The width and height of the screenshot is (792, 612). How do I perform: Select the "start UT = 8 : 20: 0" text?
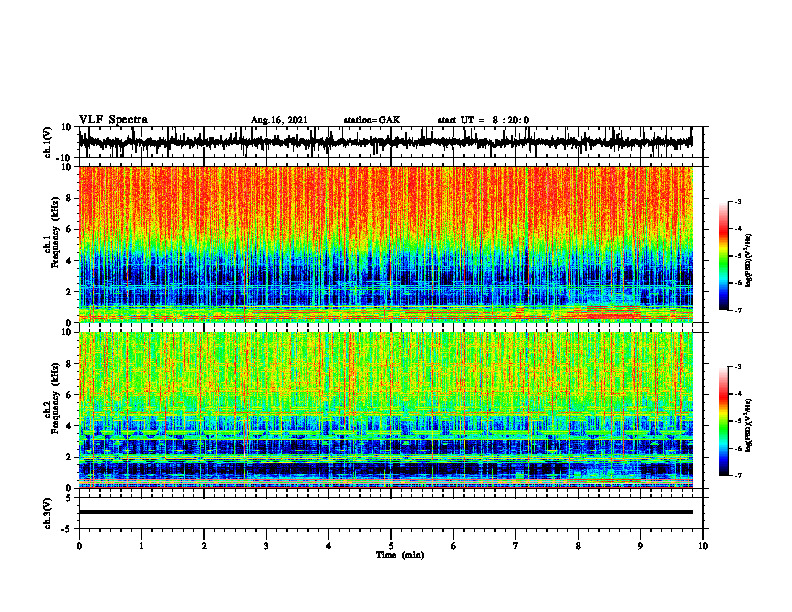[483, 120]
